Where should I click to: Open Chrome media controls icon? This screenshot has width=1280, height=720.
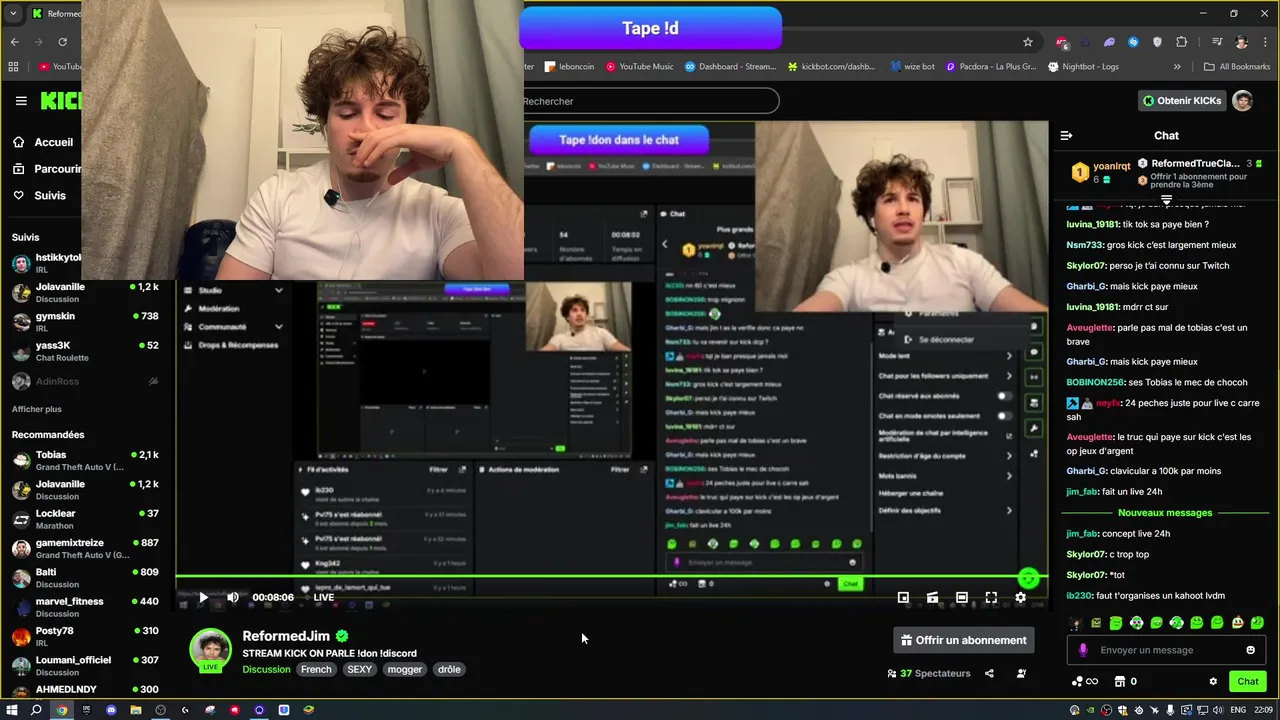(1217, 42)
